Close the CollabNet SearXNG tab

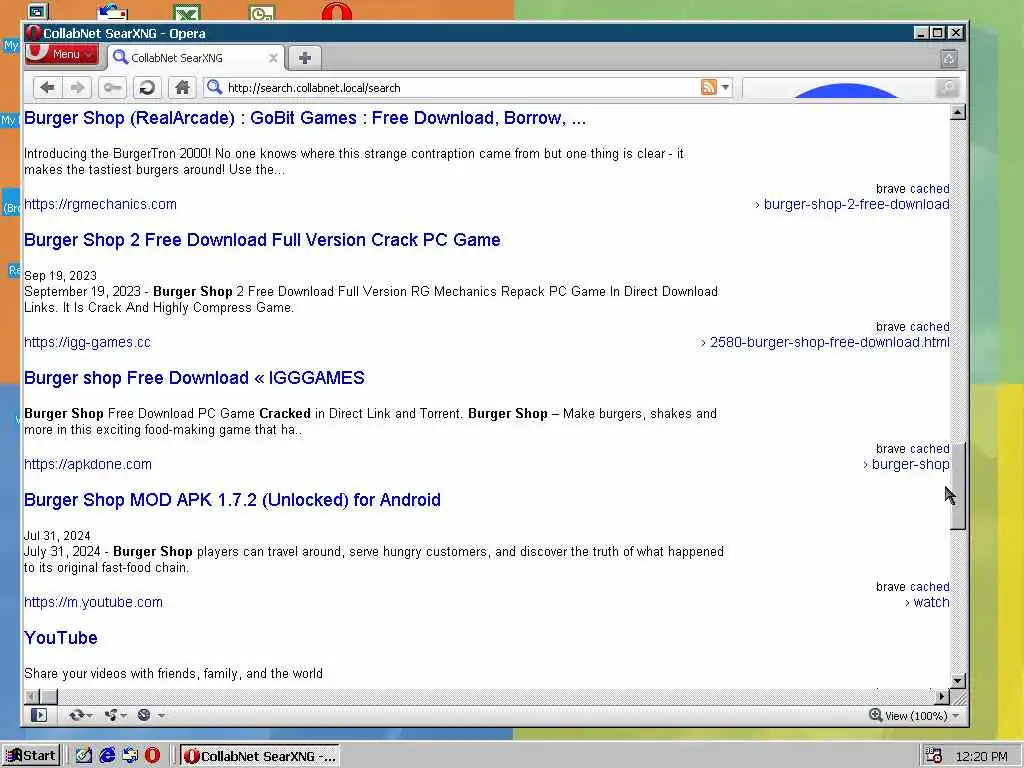(x=273, y=58)
